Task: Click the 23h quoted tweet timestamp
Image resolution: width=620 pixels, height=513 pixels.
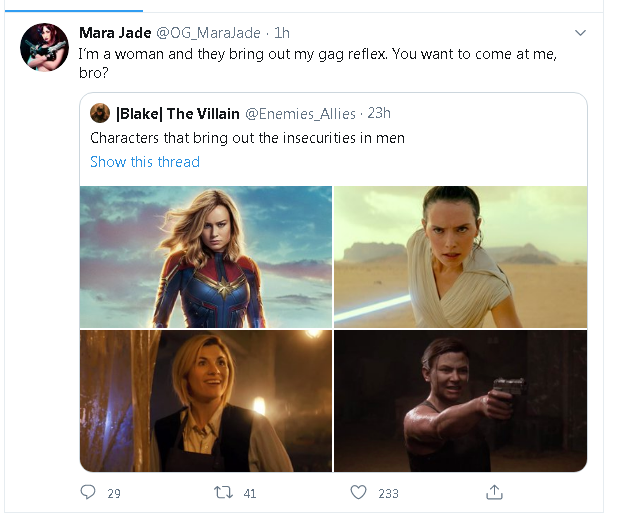Action: 380,113
